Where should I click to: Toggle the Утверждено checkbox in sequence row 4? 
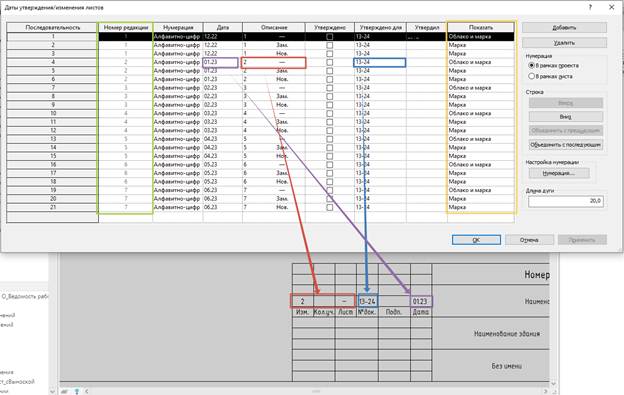click(330, 62)
